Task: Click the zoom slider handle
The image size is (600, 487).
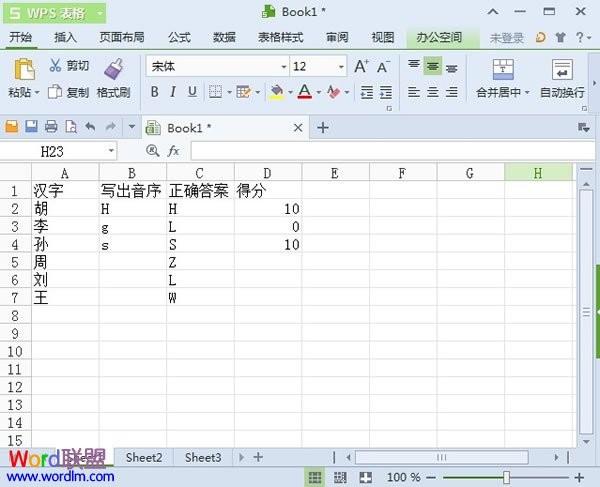Action: point(507,477)
